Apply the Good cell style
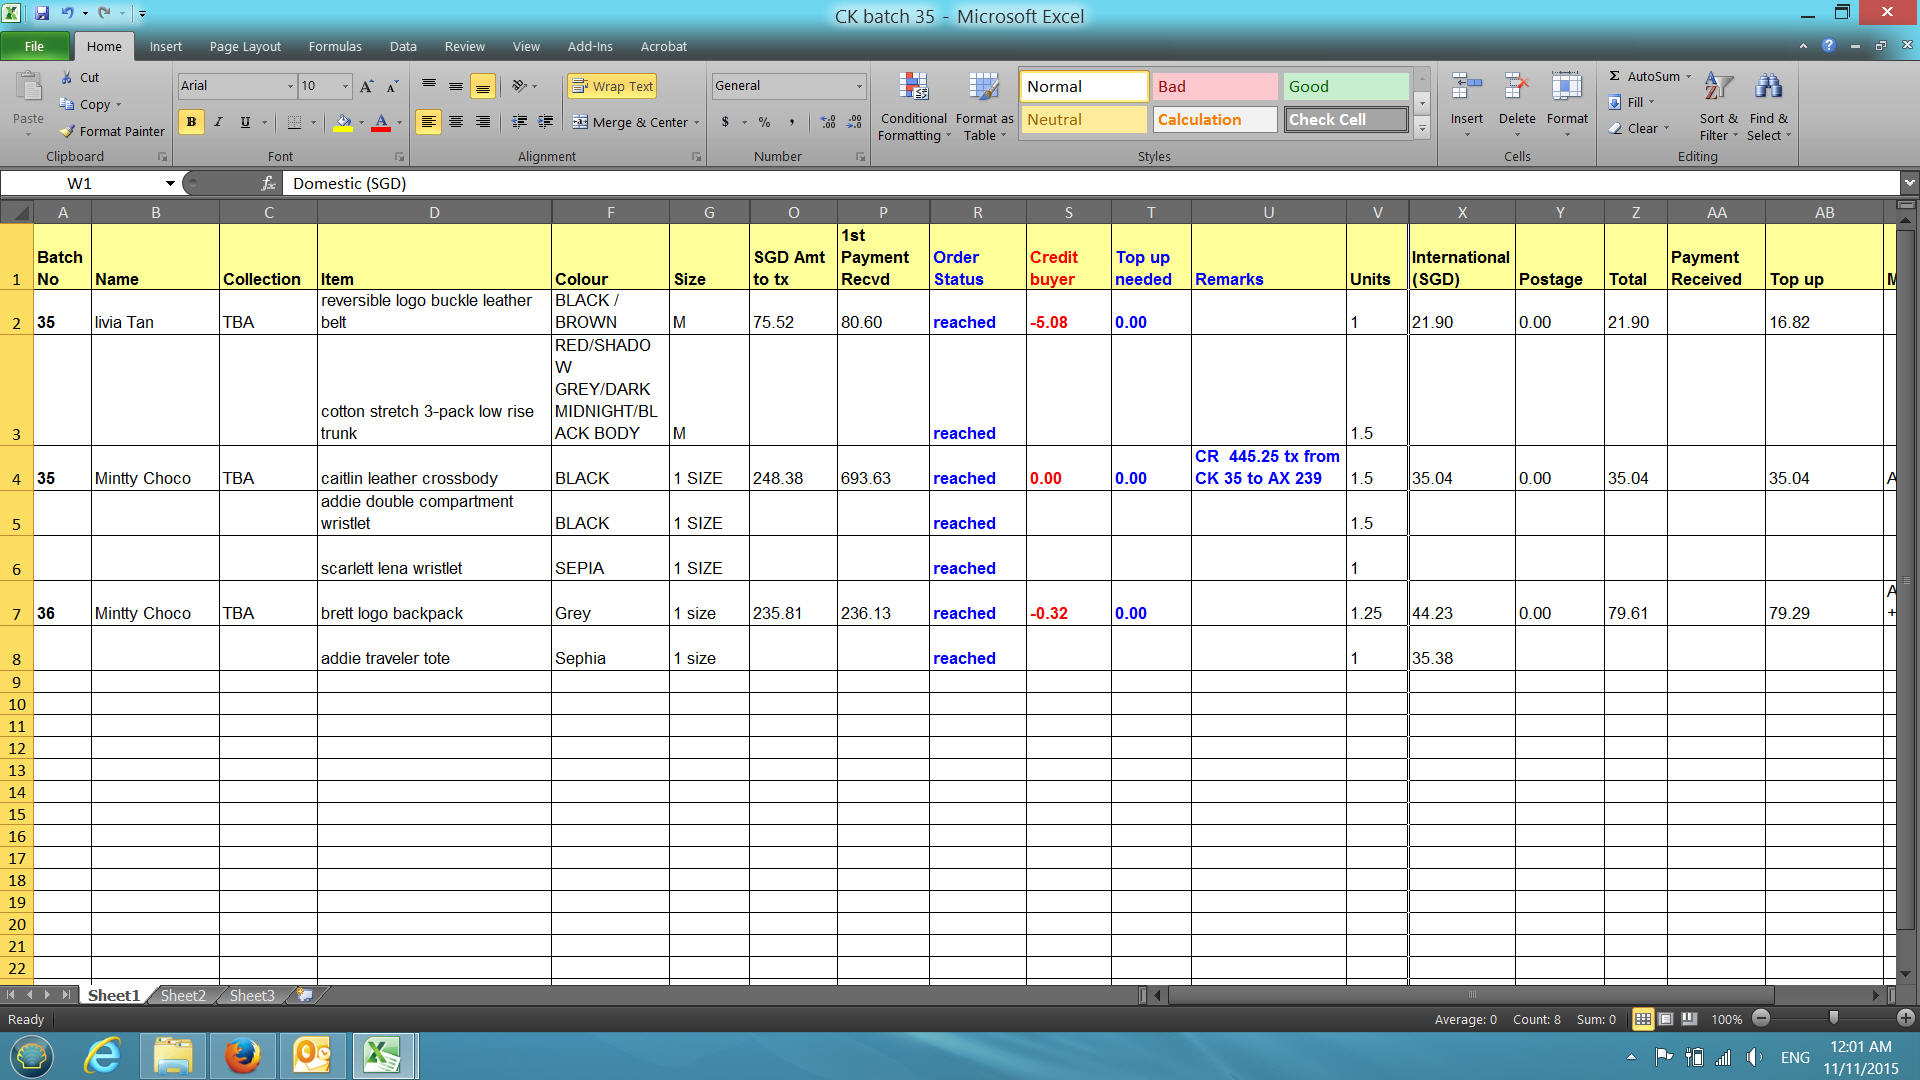The height and width of the screenshot is (1080, 1920). [x=1346, y=86]
